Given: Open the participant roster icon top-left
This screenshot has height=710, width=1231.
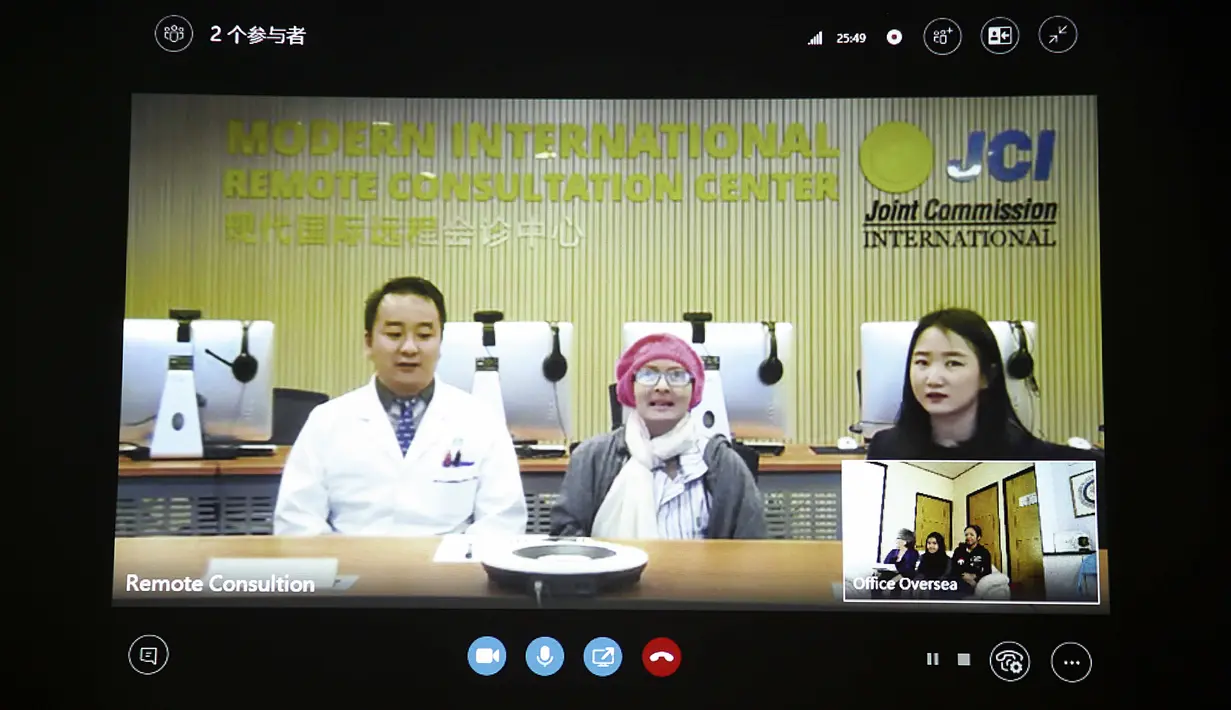Looking at the screenshot, I should 173,33.
